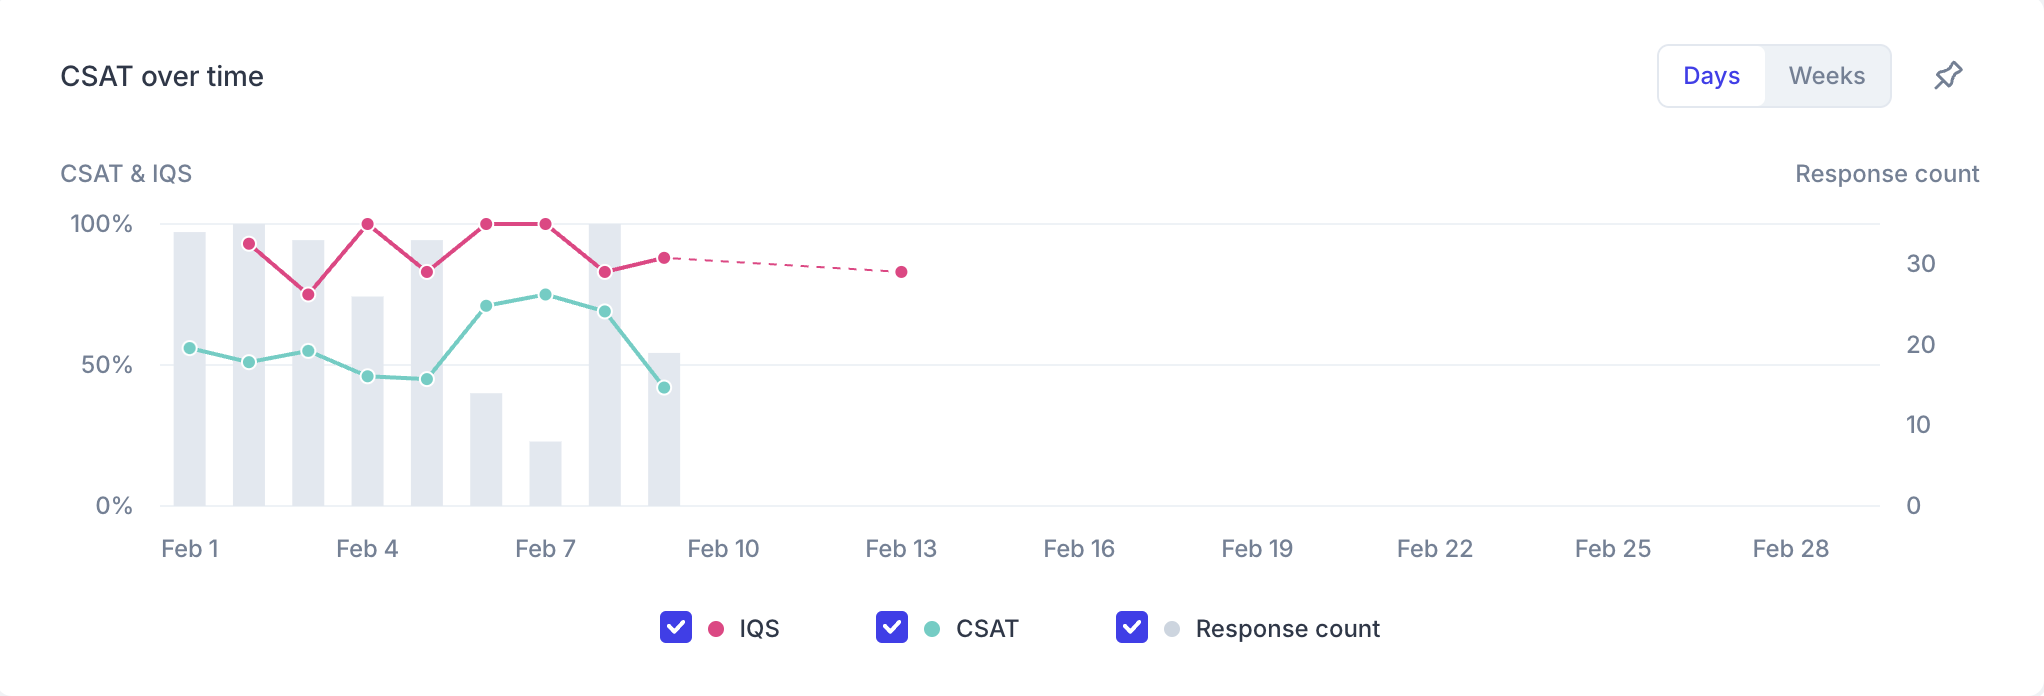Click the teal CSAT legend dot

click(x=932, y=629)
